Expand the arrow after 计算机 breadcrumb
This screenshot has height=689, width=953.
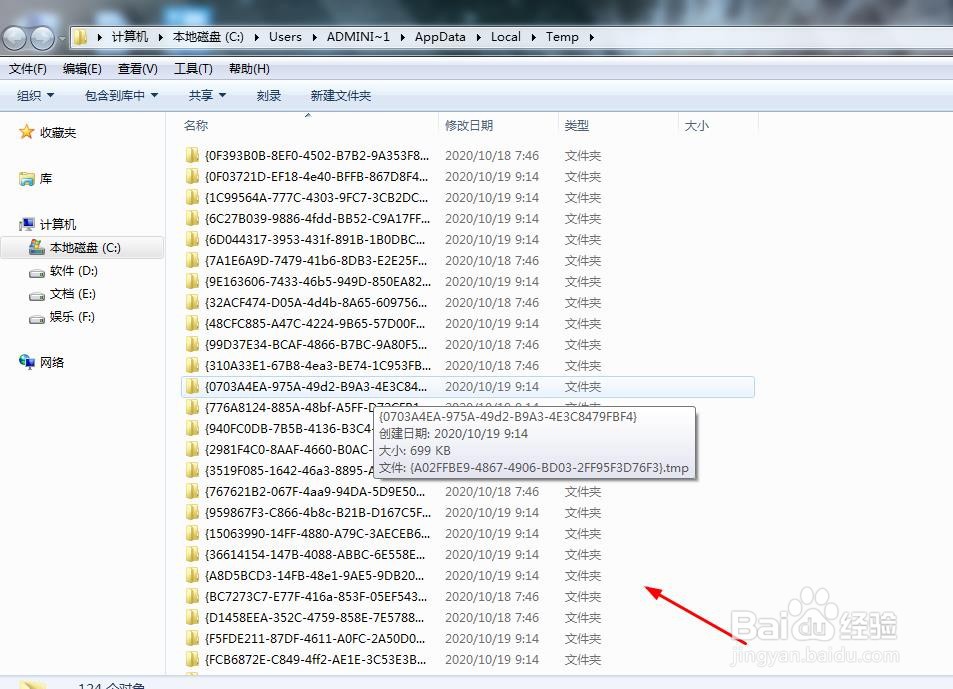[160, 38]
